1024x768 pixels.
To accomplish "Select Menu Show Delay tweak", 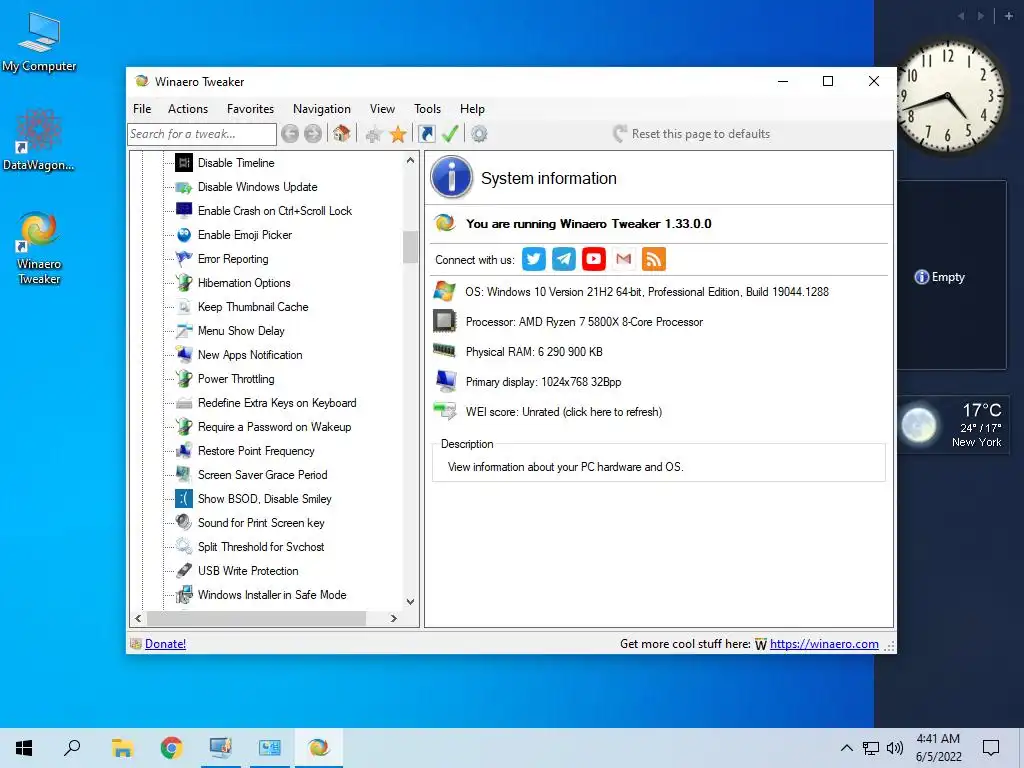I will [241, 331].
